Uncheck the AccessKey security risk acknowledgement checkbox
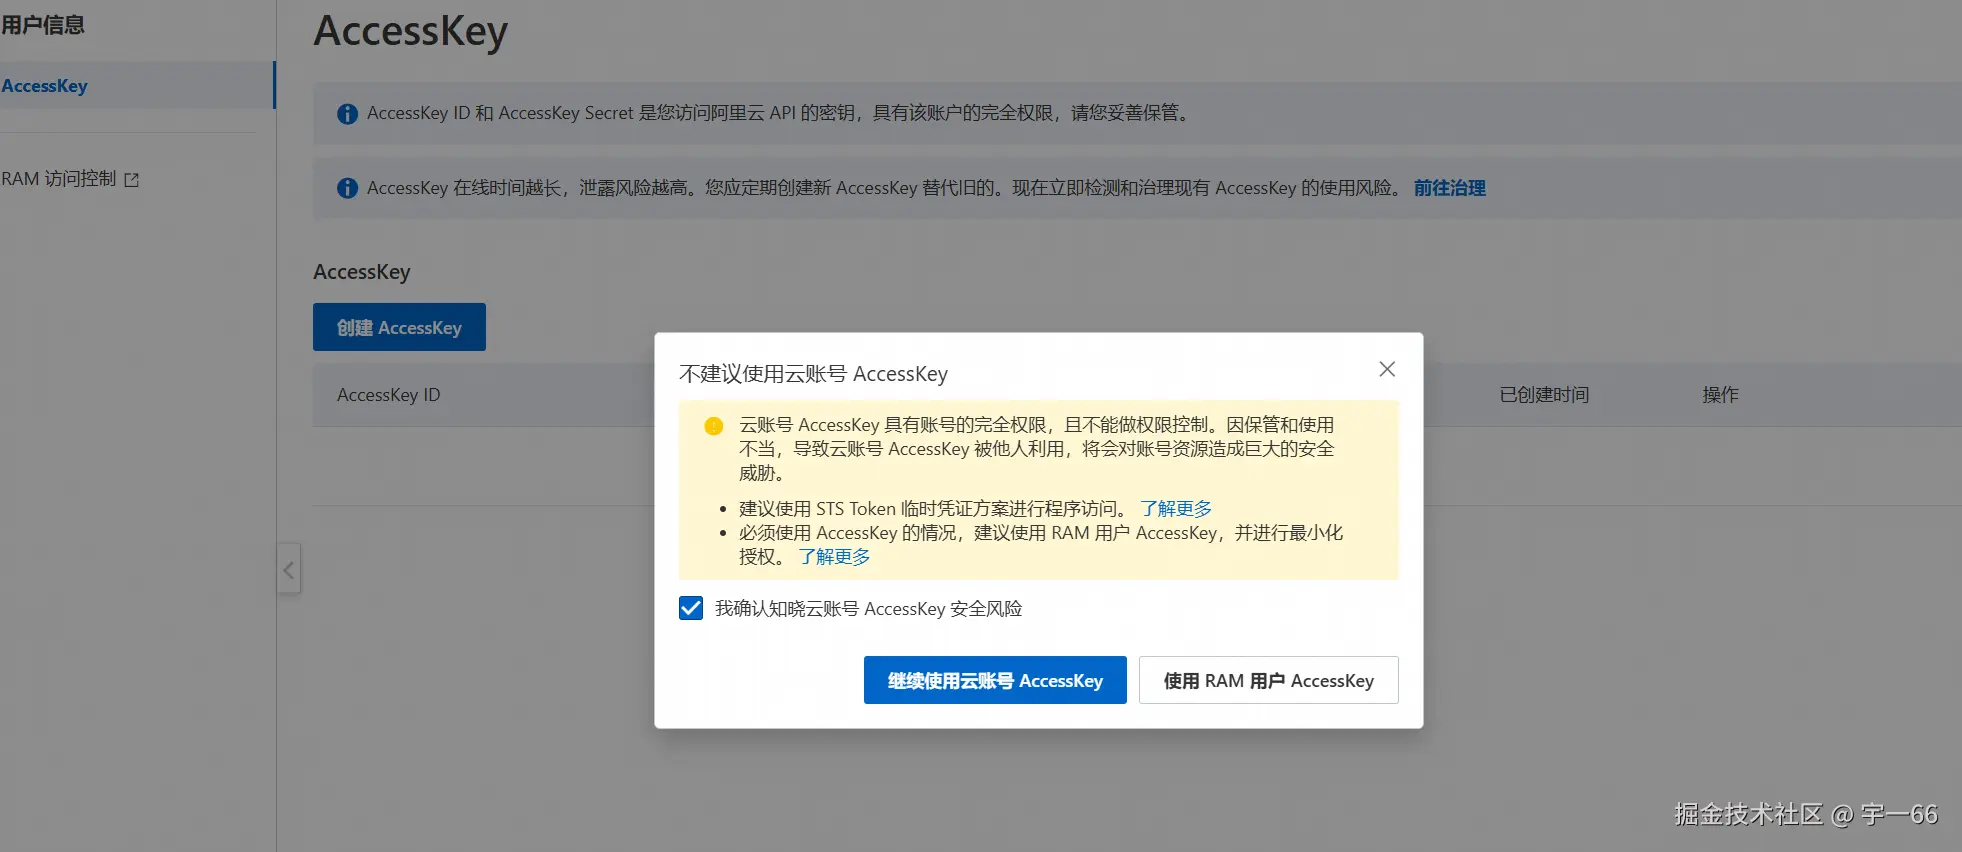Viewport: 1962px width, 852px height. click(691, 608)
